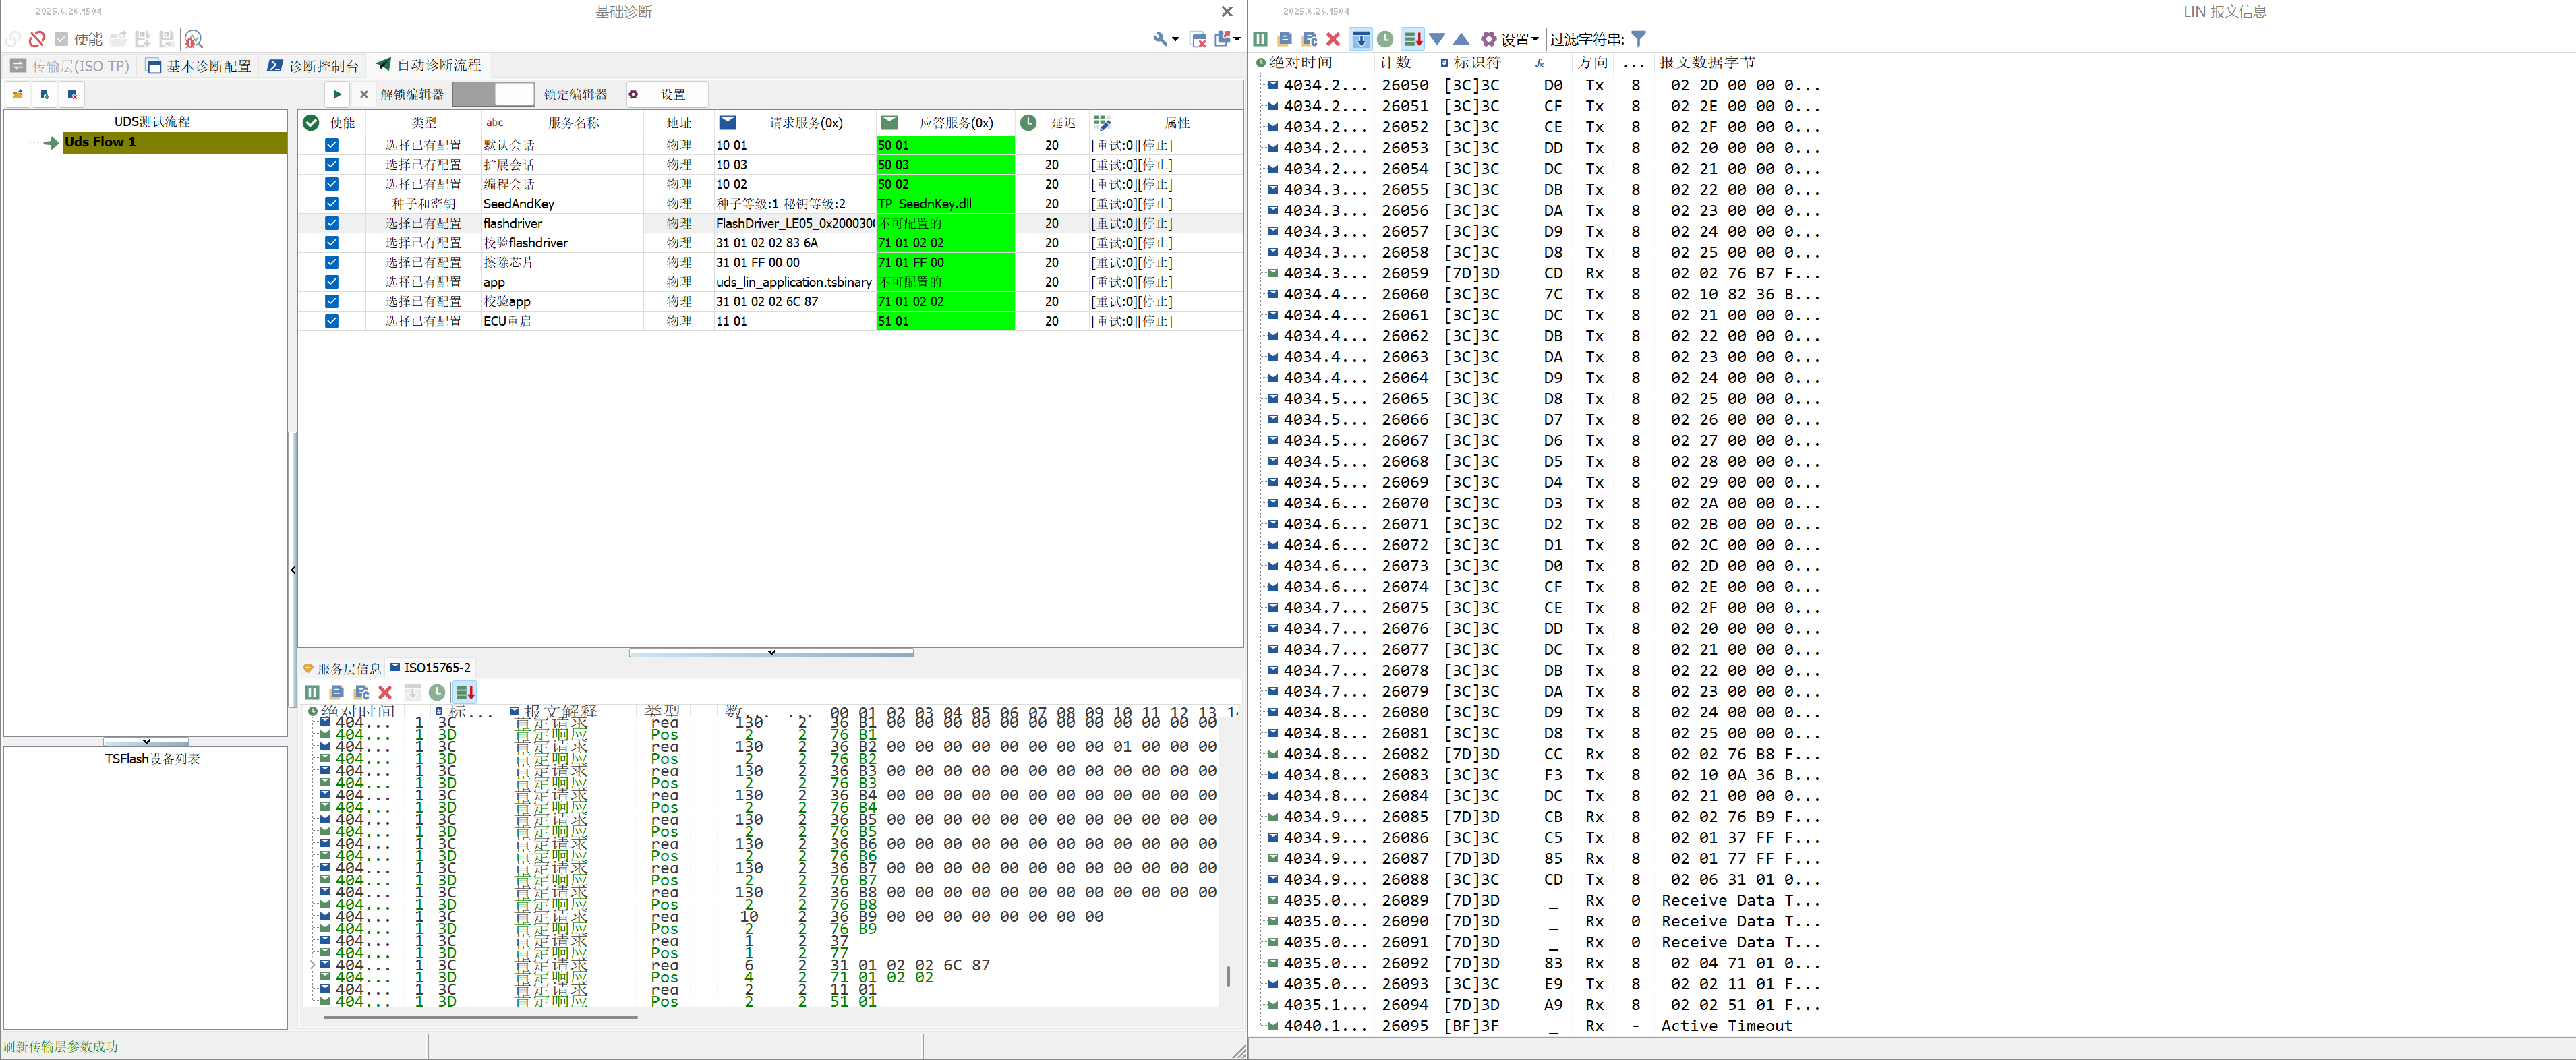
Task: Open the ISO15765-2 tab
Action: 431,667
